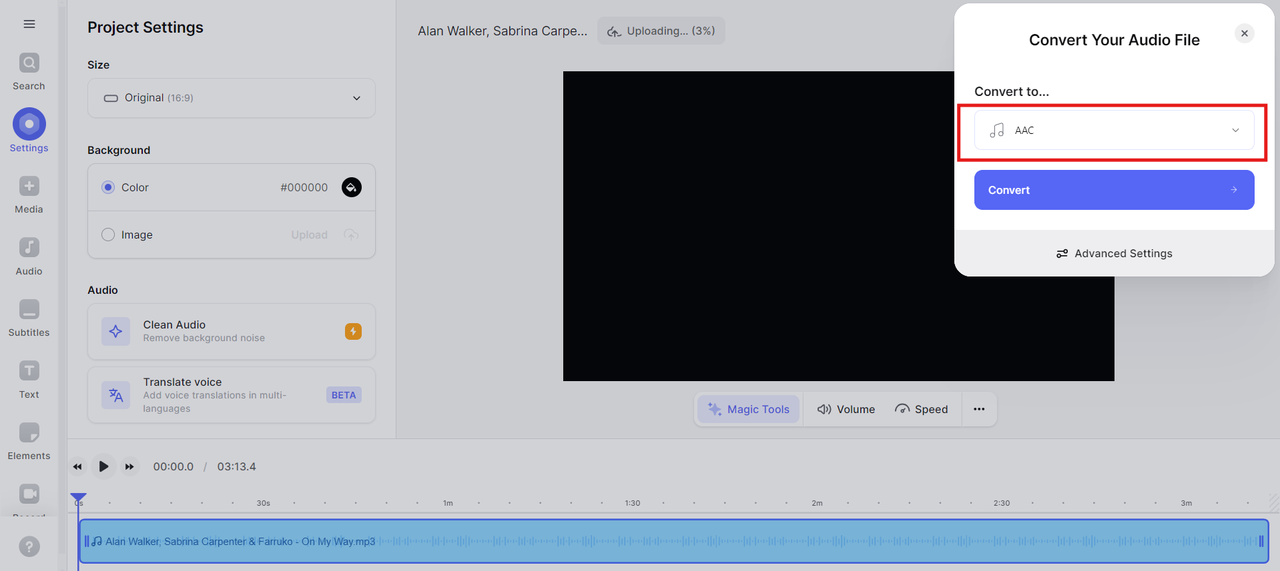Viewport: 1280px width, 571px height.
Task: Click Translate voice option
Action: (x=231, y=395)
